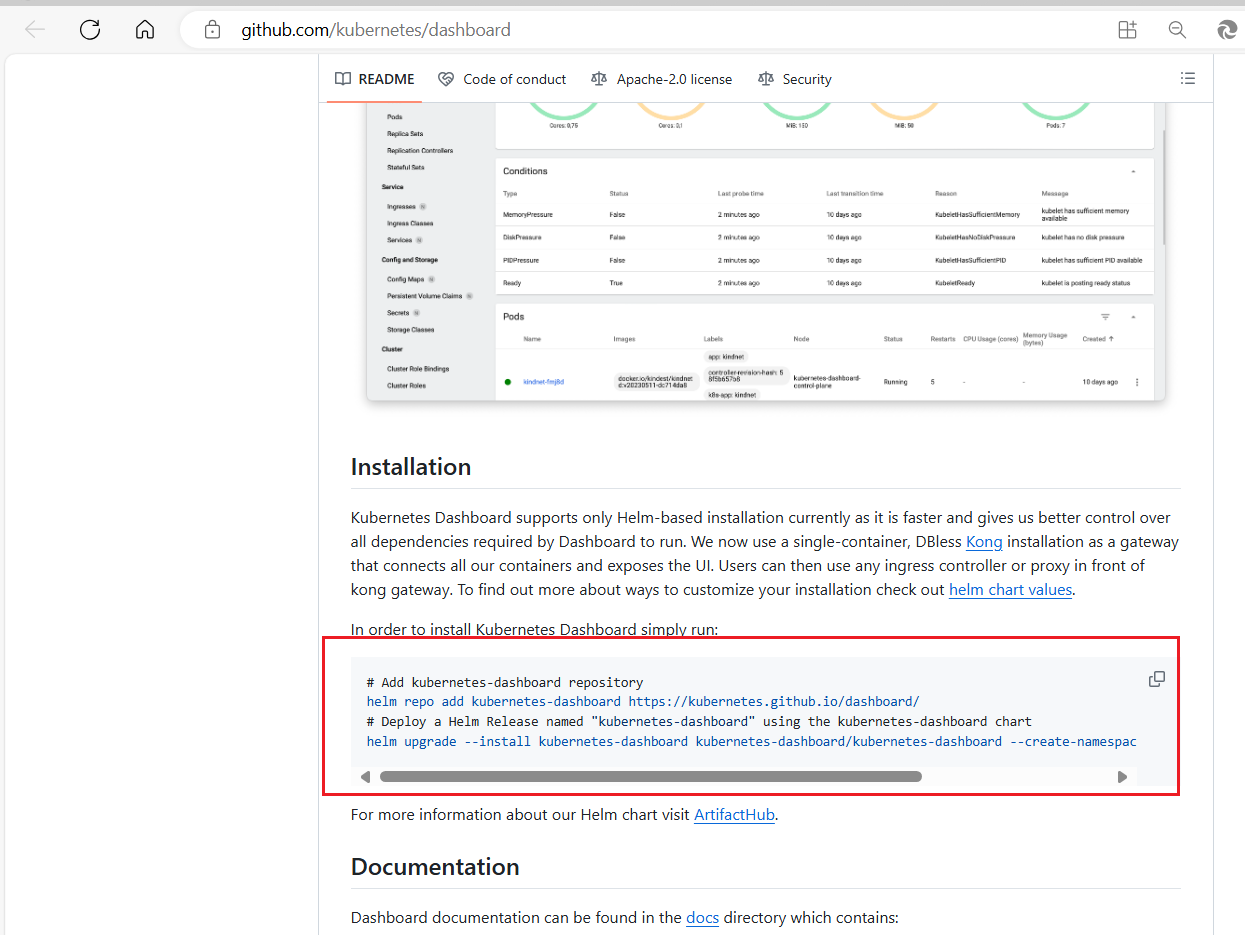
Task: Visit the ArtifactHub link
Action: tap(734, 815)
